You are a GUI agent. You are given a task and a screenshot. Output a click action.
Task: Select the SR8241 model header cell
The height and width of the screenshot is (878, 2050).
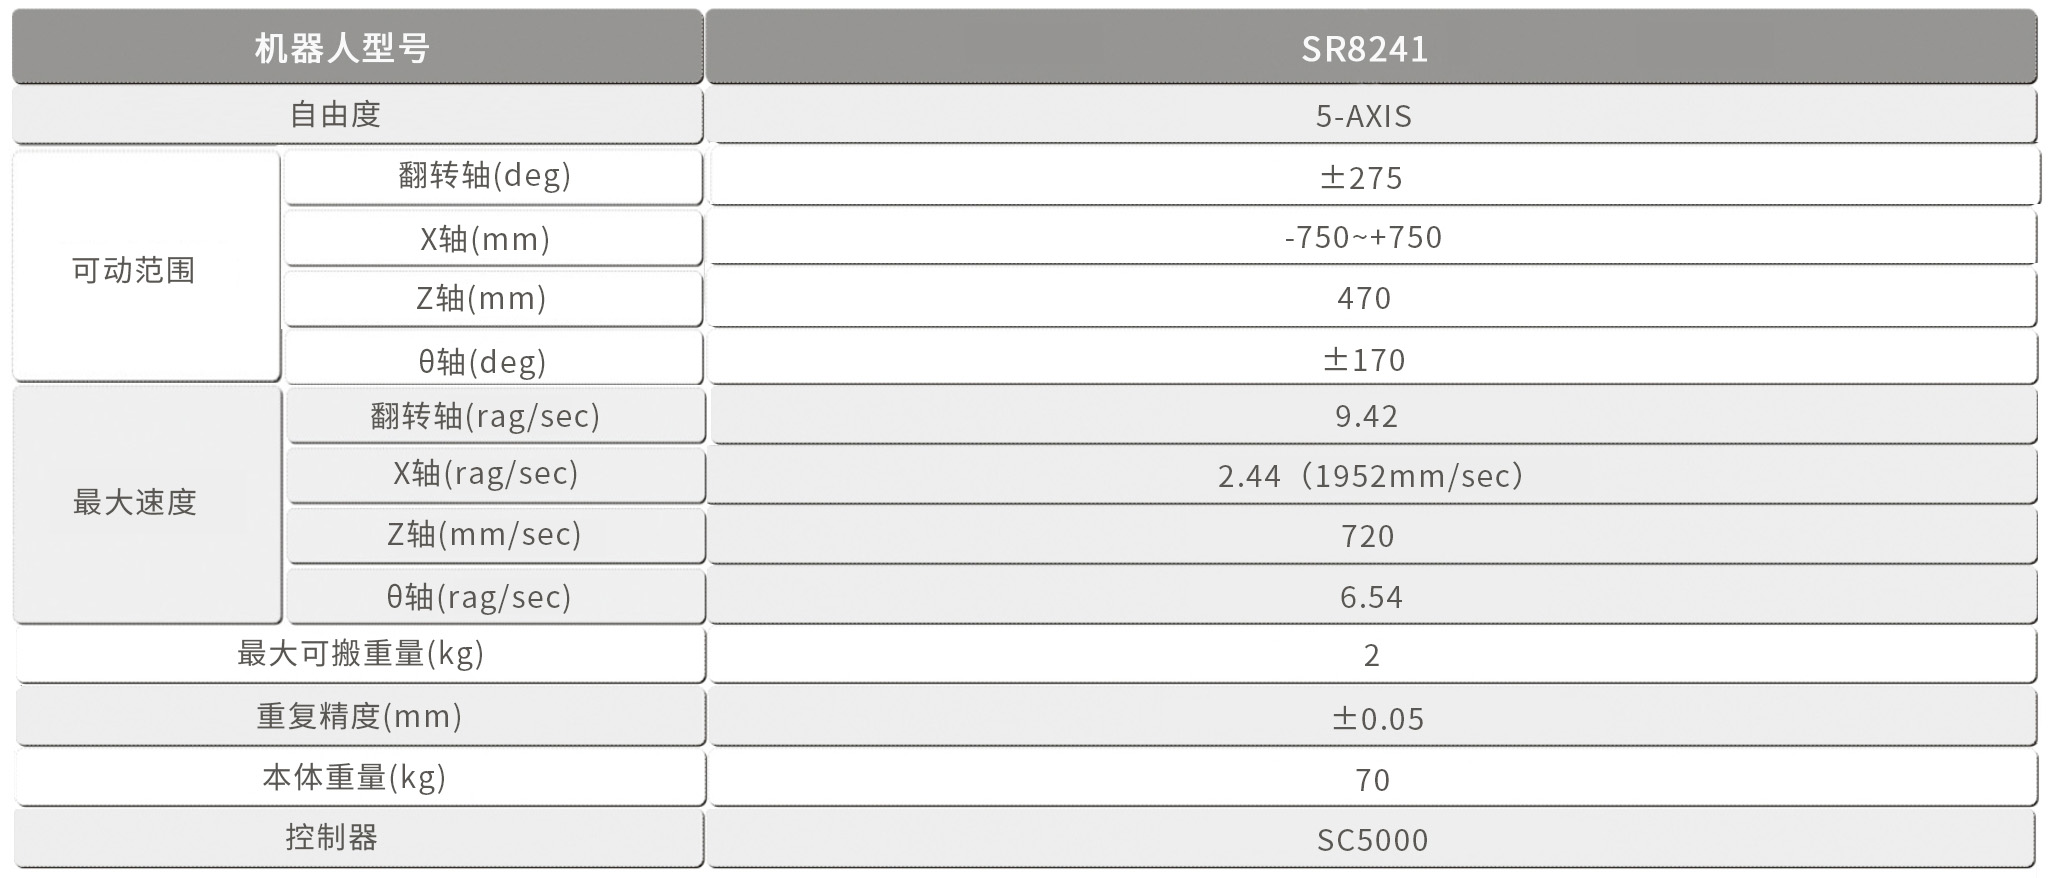(x=1364, y=48)
